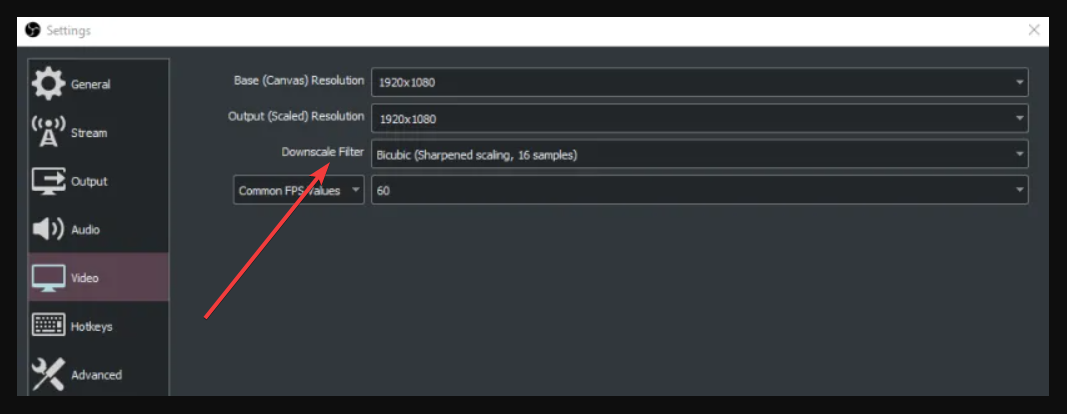Click the Settings window title text

tap(68, 31)
